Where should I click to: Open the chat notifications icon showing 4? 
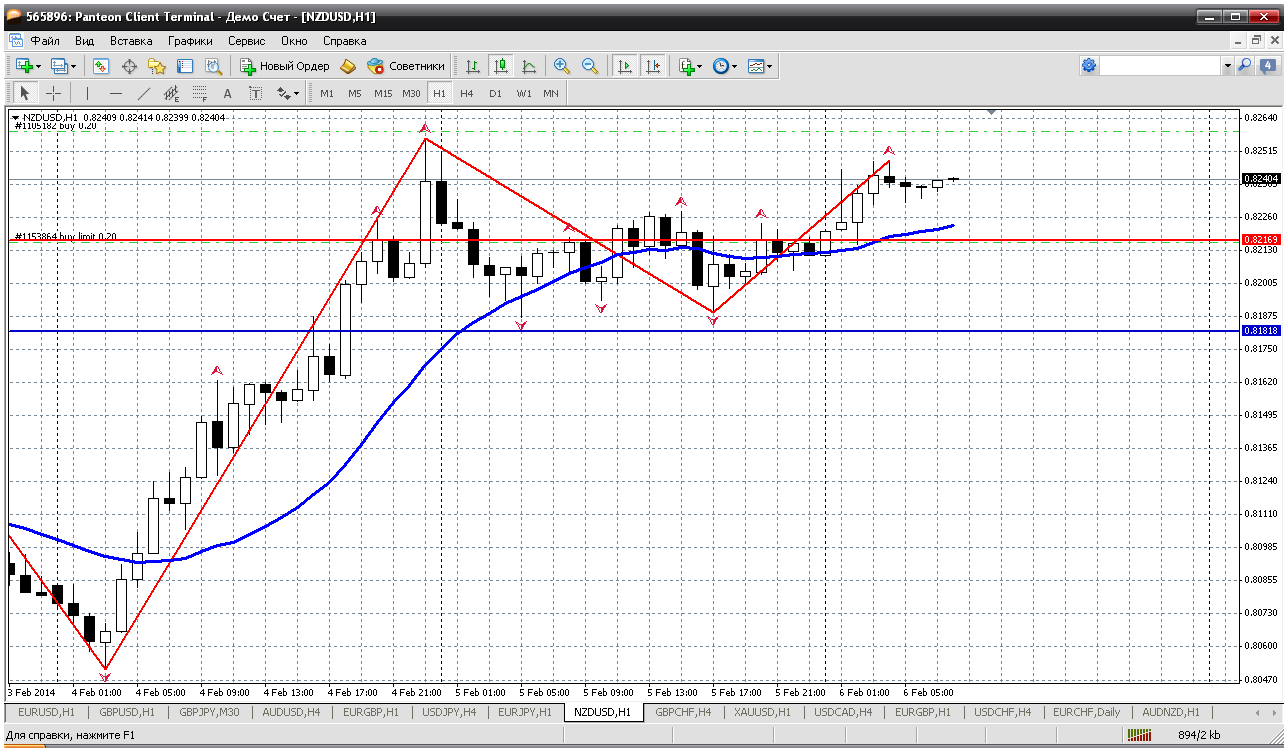pyautogui.click(x=1267, y=65)
